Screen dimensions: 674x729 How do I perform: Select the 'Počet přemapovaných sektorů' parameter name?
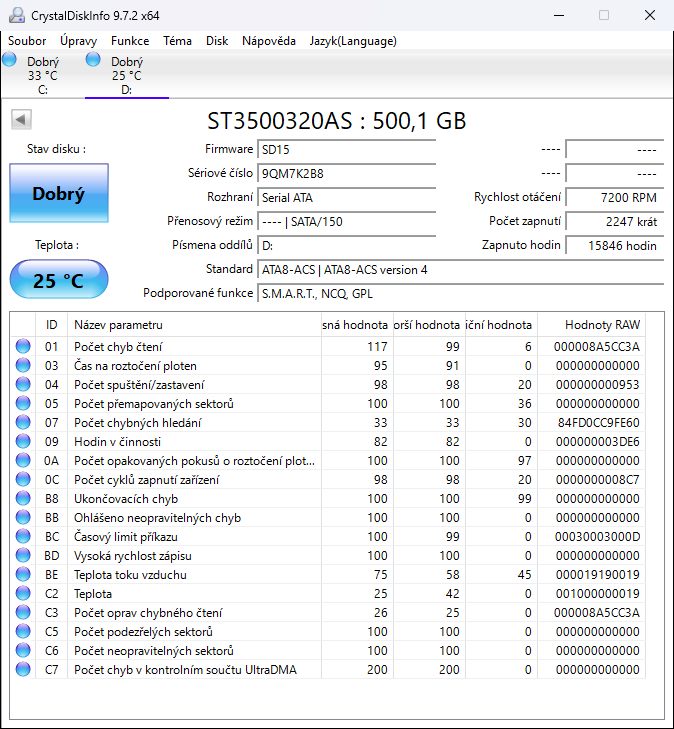click(154, 404)
